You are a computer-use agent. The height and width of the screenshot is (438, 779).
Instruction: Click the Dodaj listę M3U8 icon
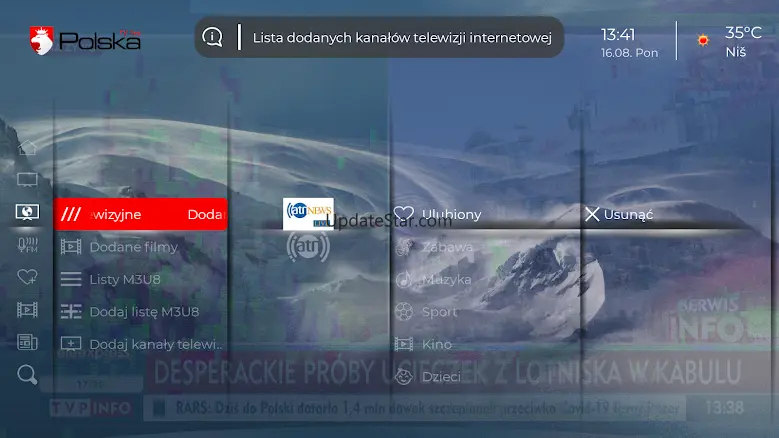point(71,312)
